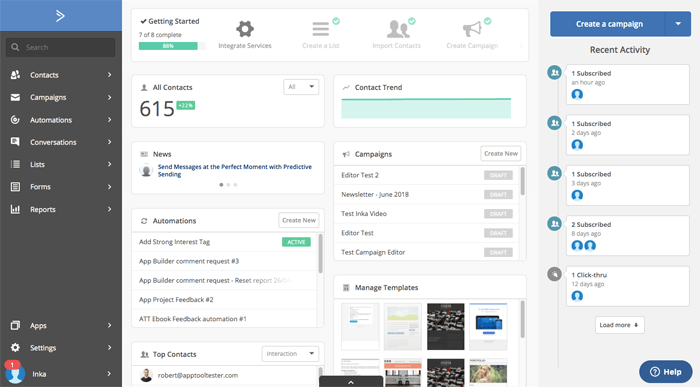The image size is (700, 387).
Task: Click the Create Campaign megaphone step icon
Action: point(472,29)
